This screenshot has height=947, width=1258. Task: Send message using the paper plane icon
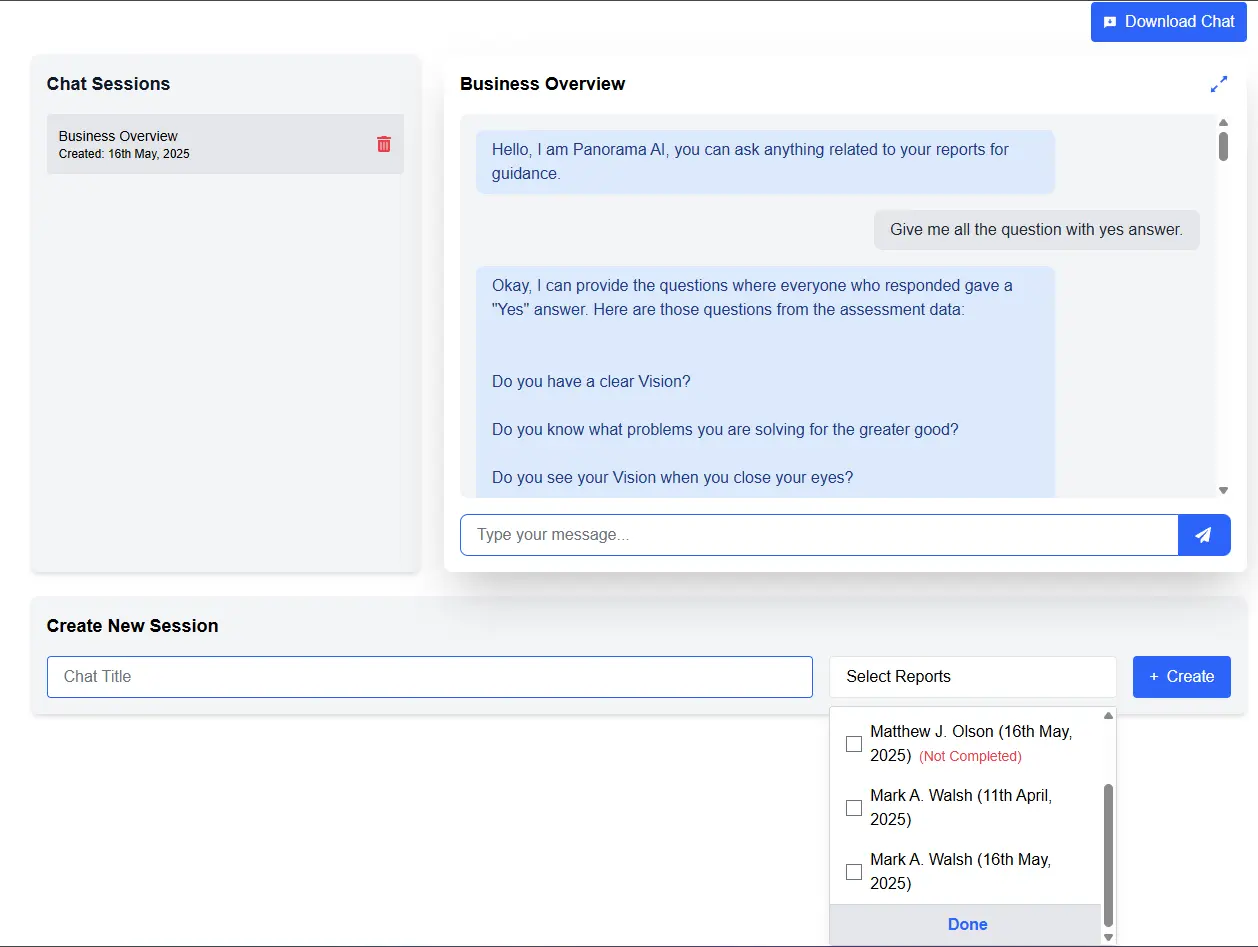coord(1204,535)
